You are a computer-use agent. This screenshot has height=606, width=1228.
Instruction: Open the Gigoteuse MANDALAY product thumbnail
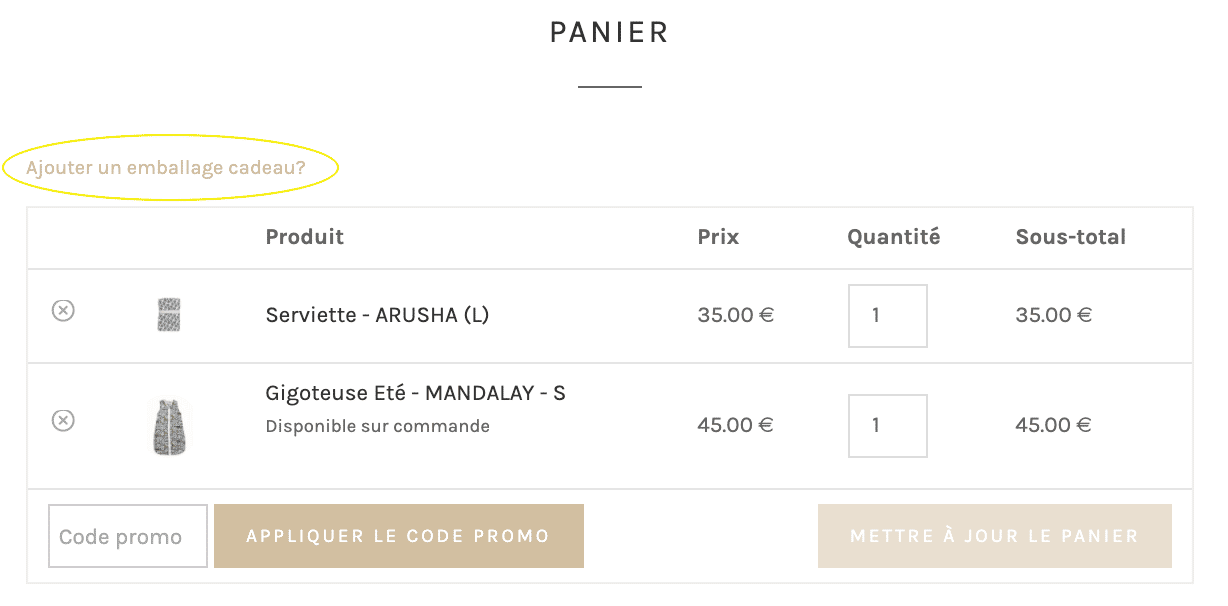click(168, 426)
